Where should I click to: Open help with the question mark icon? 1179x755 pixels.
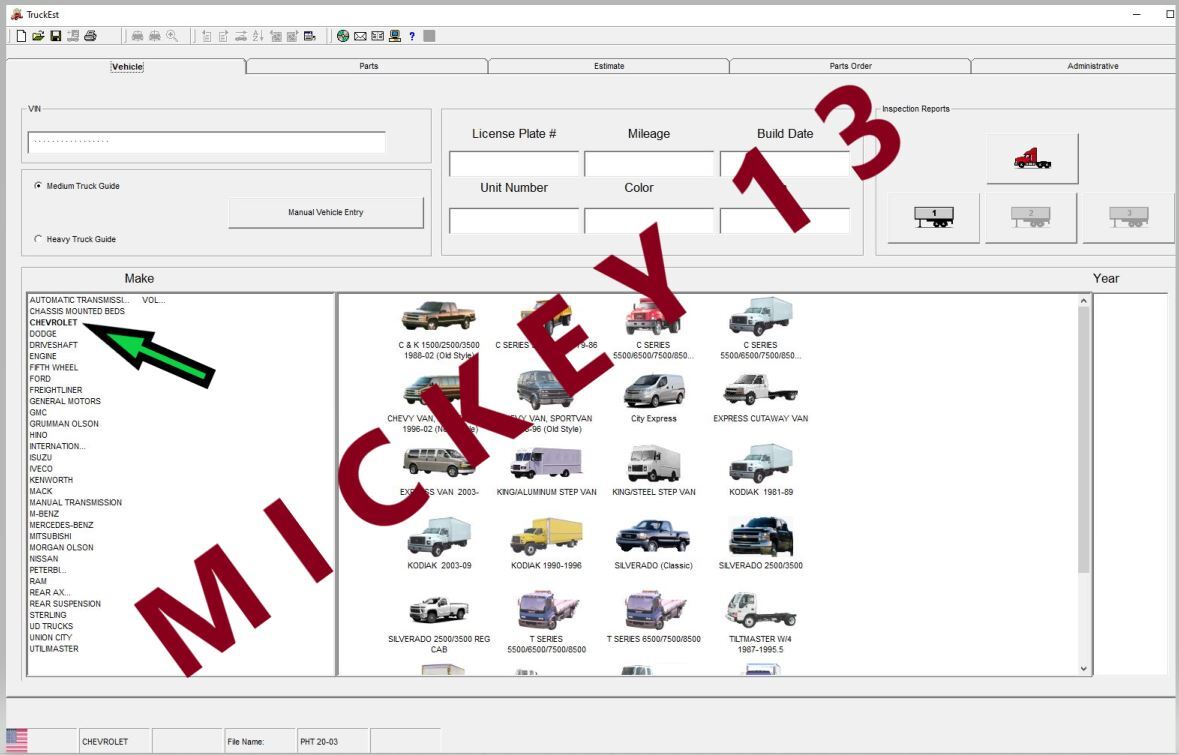click(x=412, y=36)
